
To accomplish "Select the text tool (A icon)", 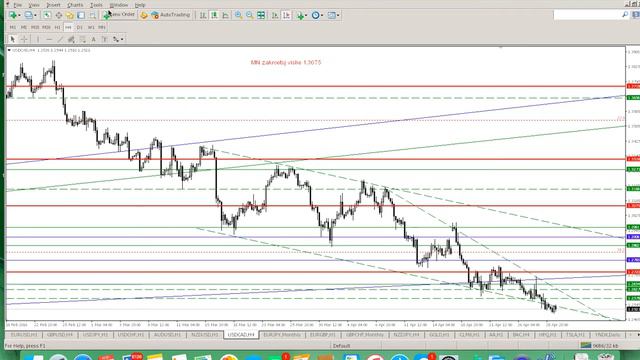I will (x=93, y=39).
